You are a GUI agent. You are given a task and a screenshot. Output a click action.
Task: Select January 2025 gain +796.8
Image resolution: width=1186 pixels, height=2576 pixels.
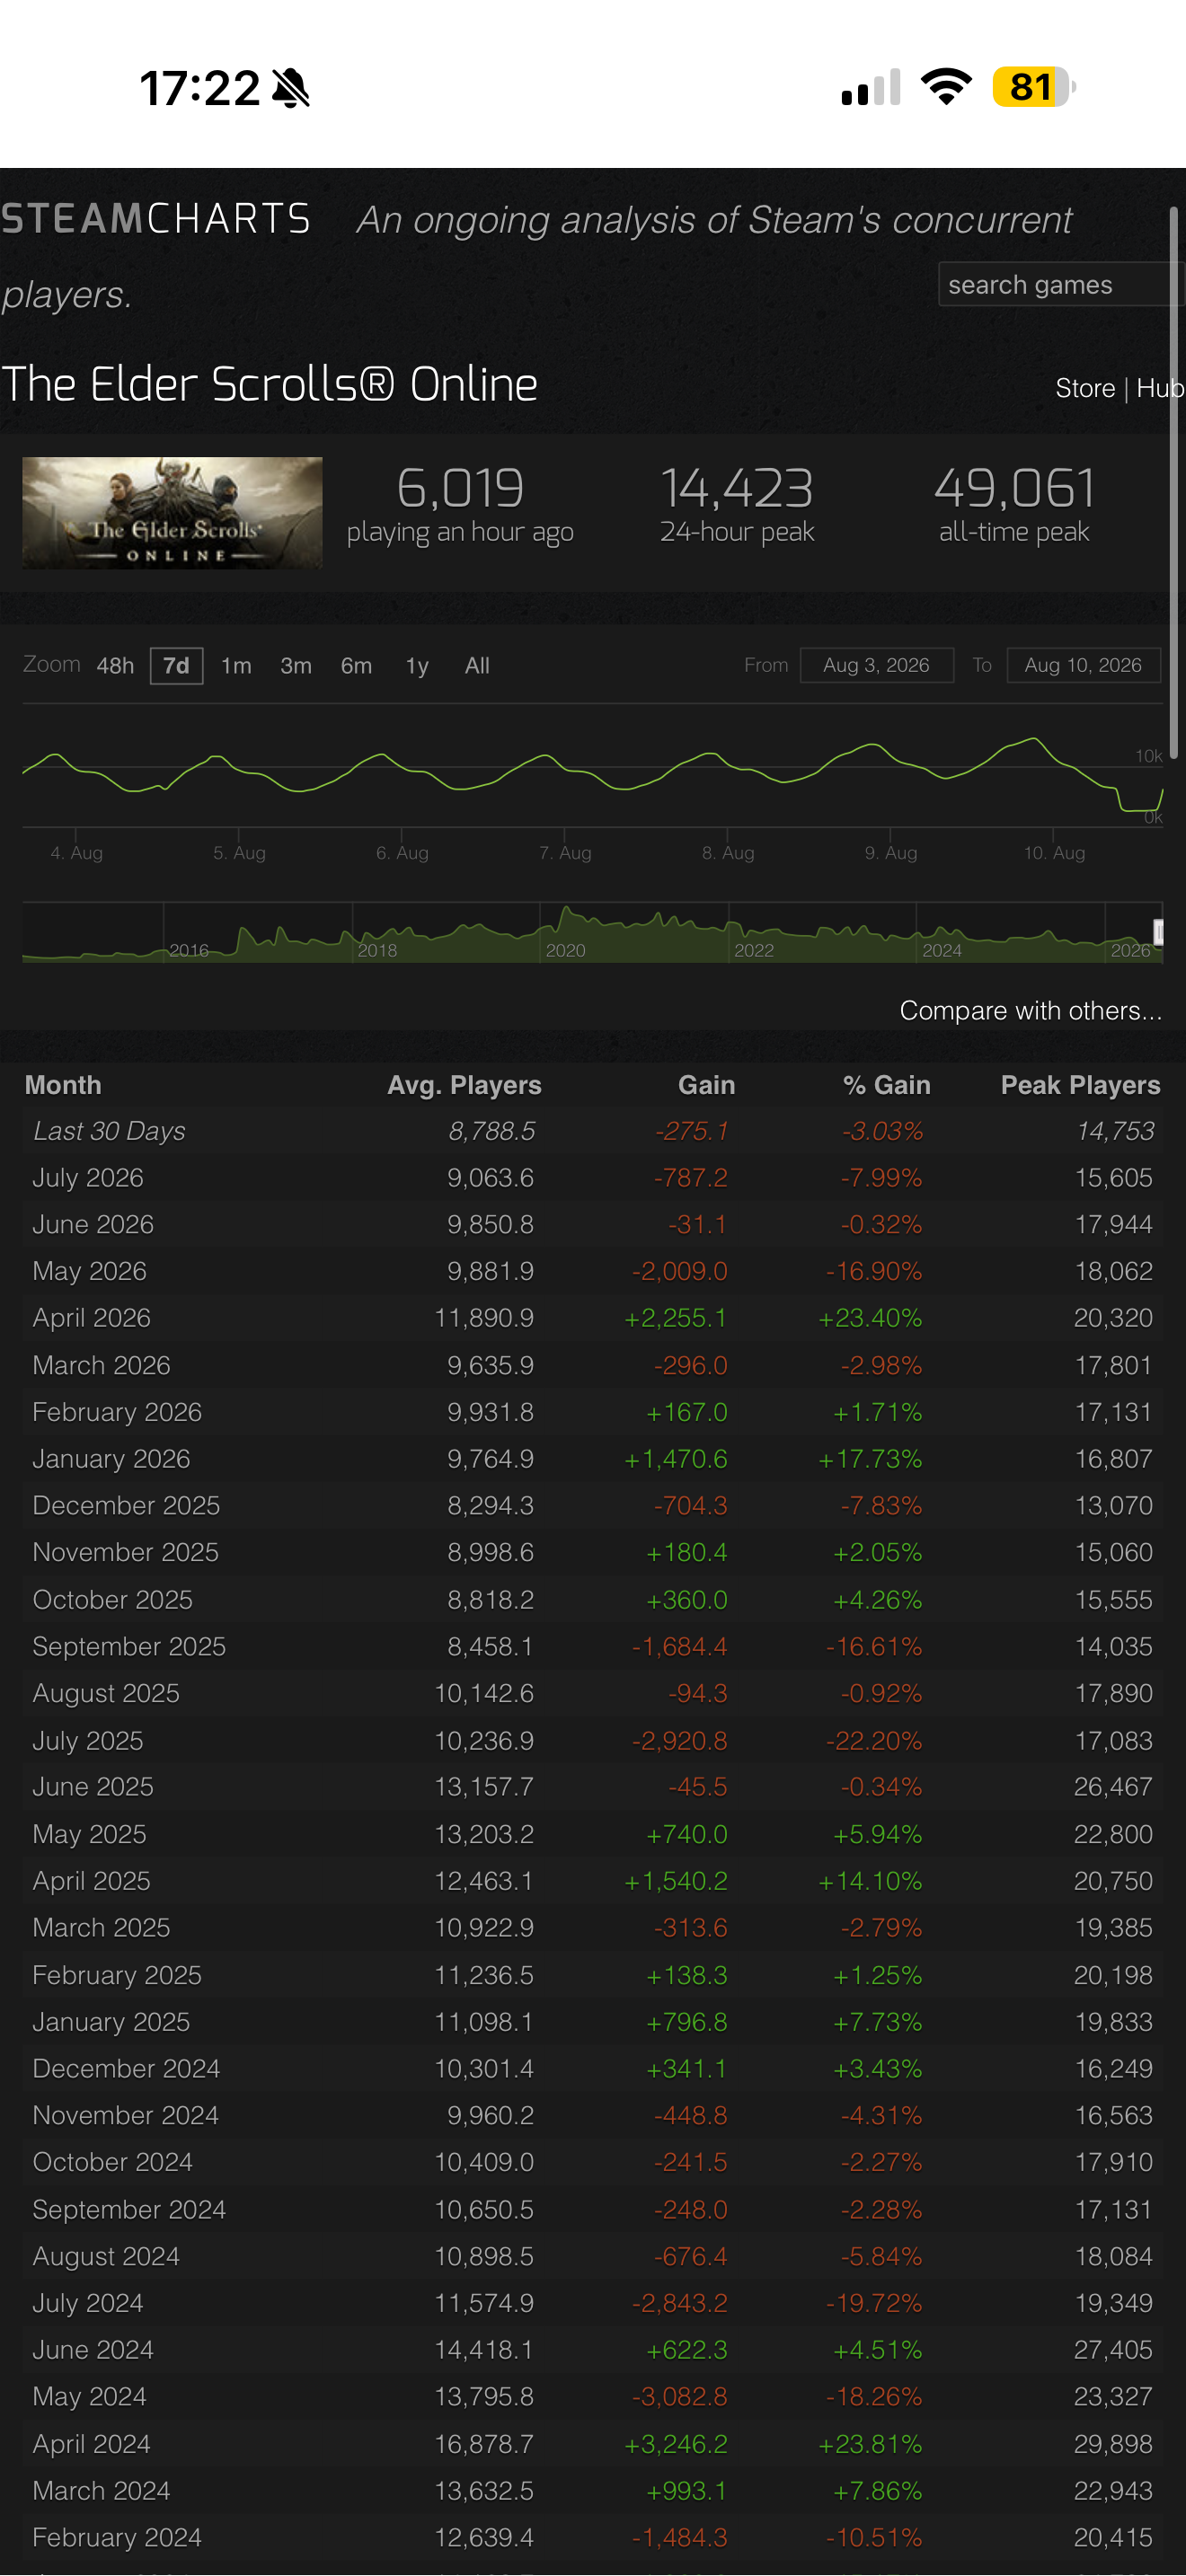pyautogui.click(x=687, y=2022)
